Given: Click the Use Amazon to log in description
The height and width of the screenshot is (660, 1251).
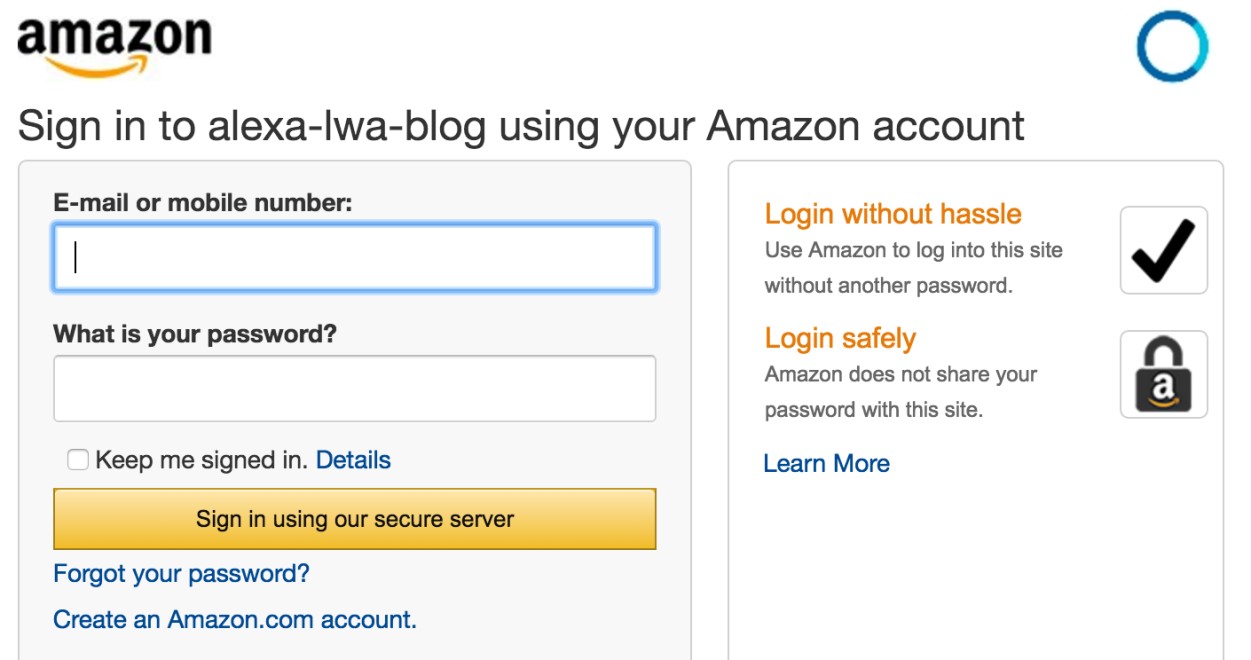Looking at the screenshot, I should [x=913, y=267].
